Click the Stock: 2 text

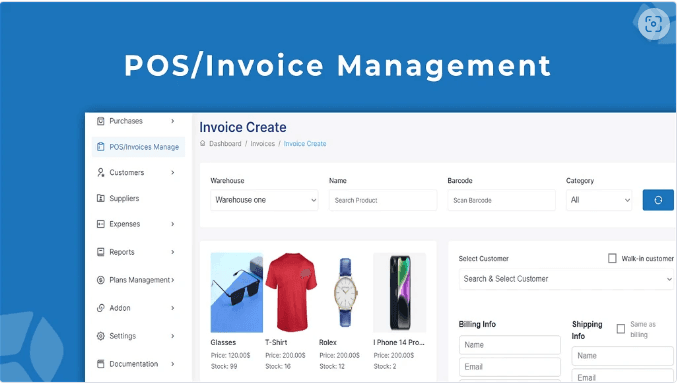point(385,366)
